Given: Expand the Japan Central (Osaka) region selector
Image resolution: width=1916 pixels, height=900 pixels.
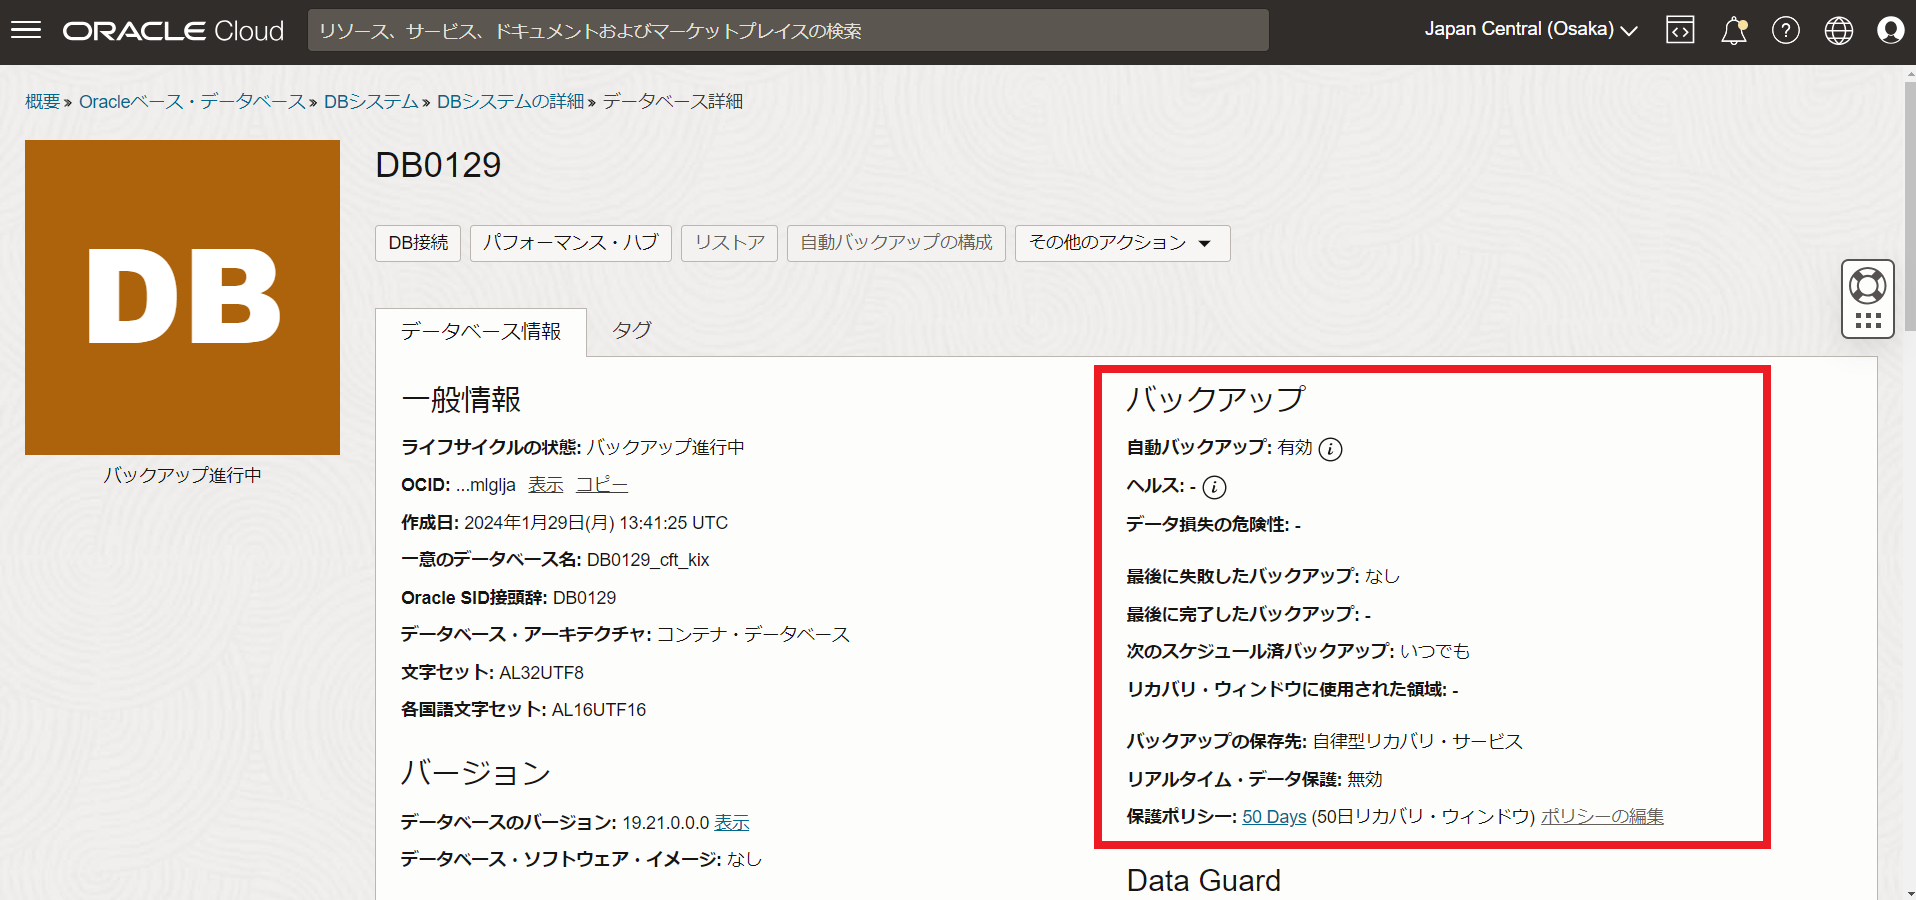Looking at the screenshot, I should point(1530,30).
